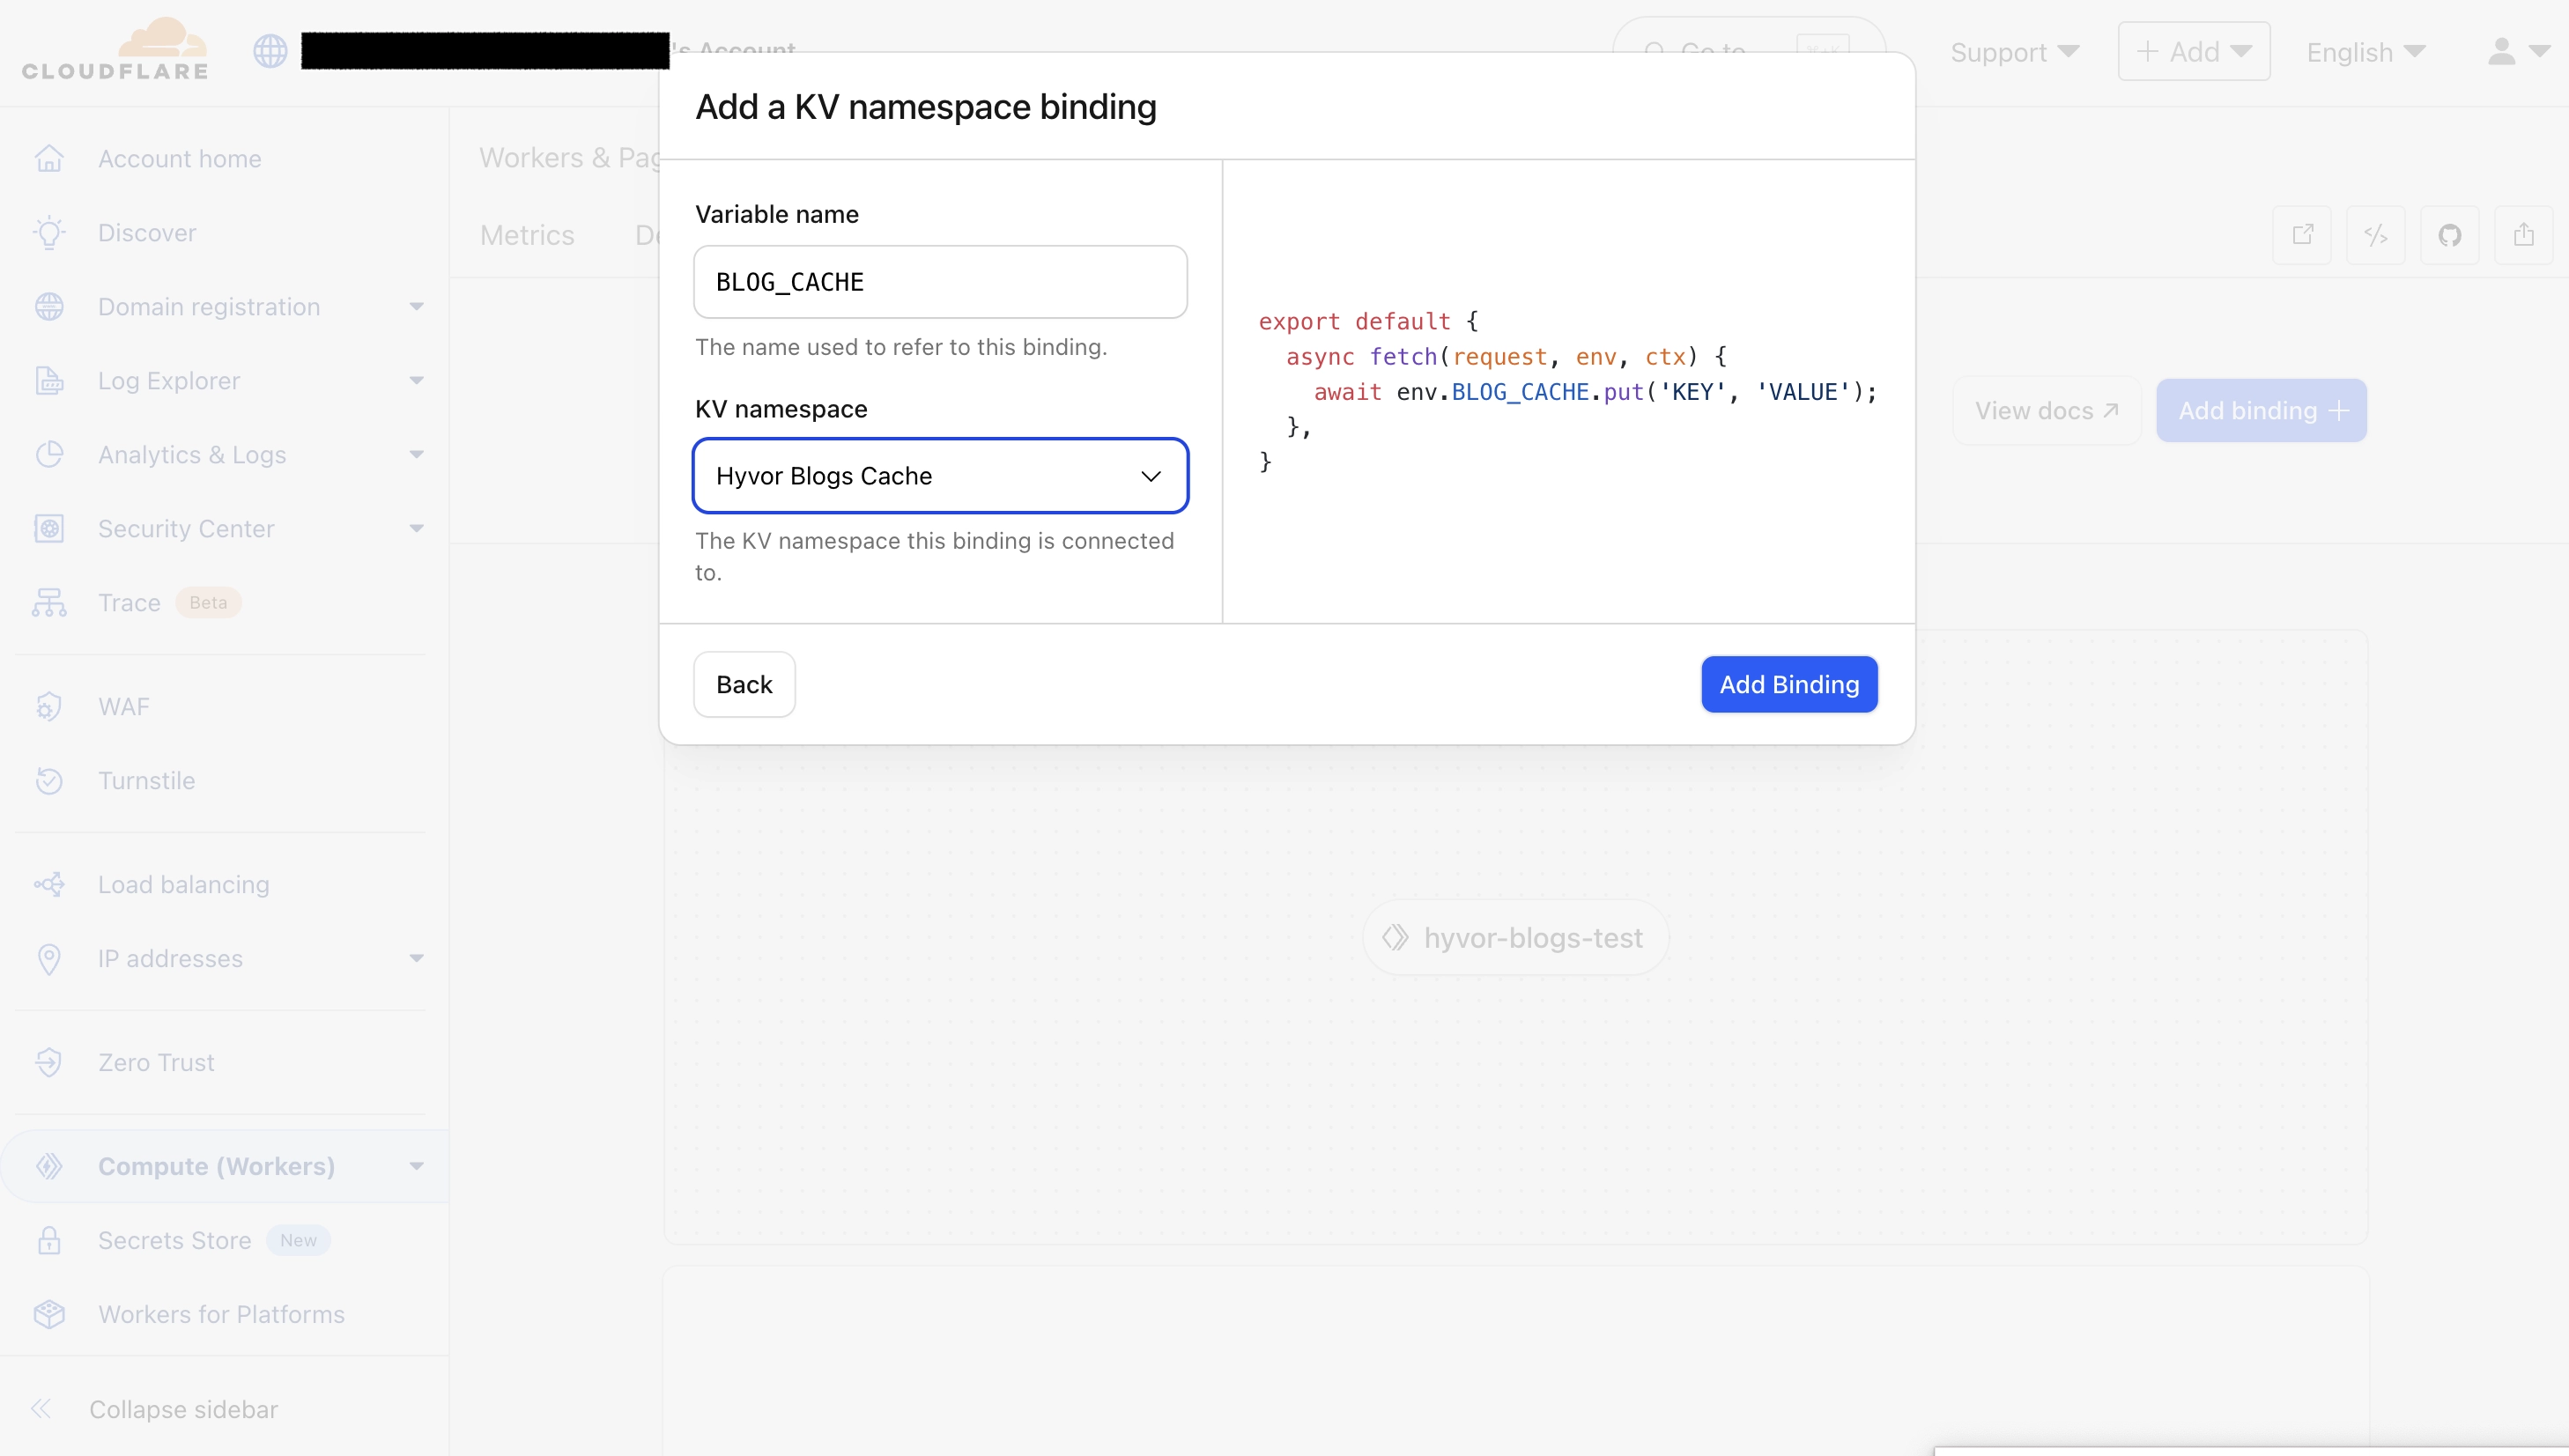The width and height of the screenshot is (2569, 1456).
Task: Click Workers & Pages breadcrumb
Action: pos(569,158)
